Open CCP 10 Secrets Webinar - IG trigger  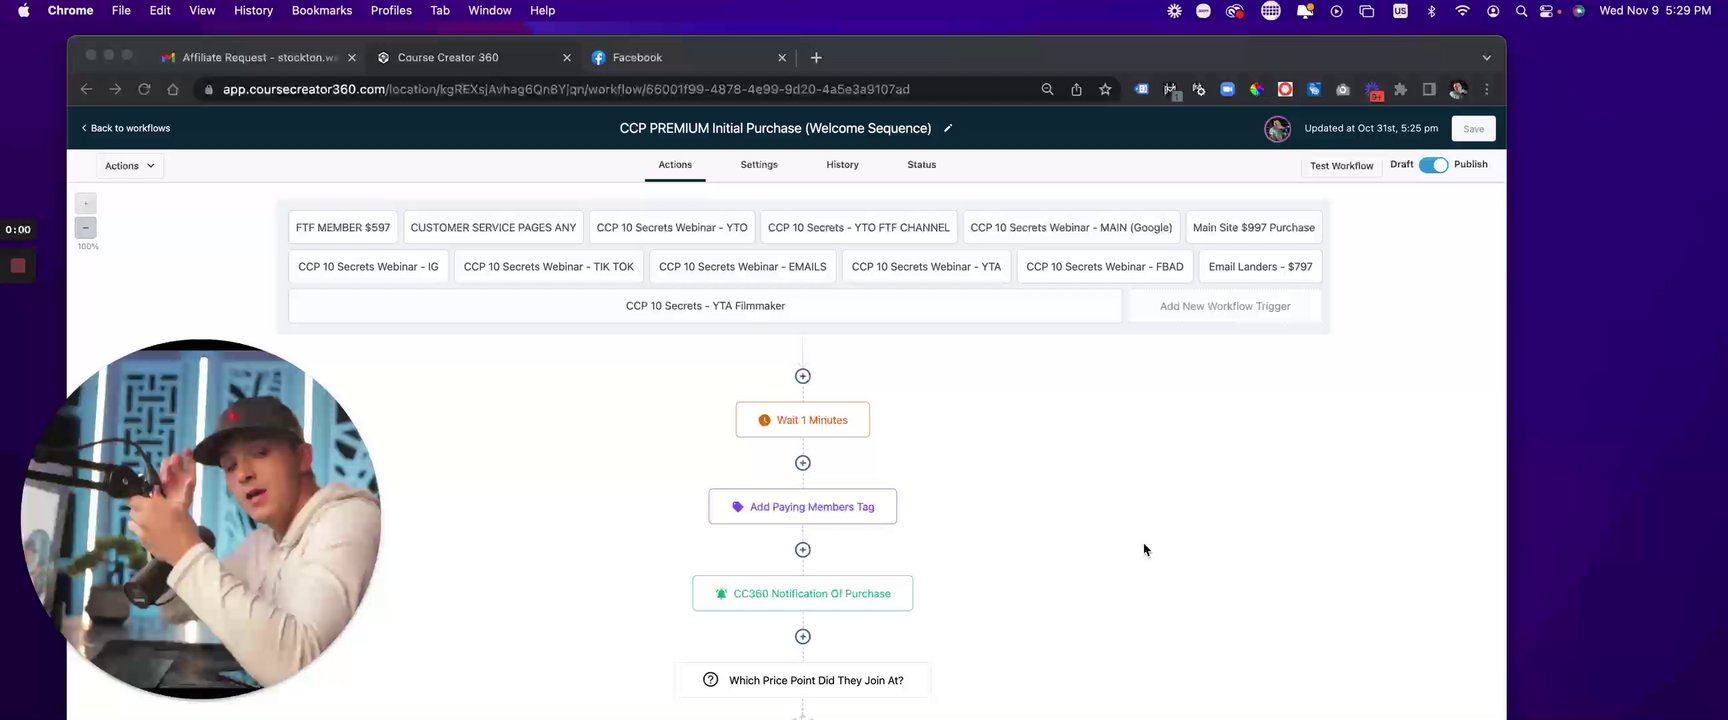point(368,267)
